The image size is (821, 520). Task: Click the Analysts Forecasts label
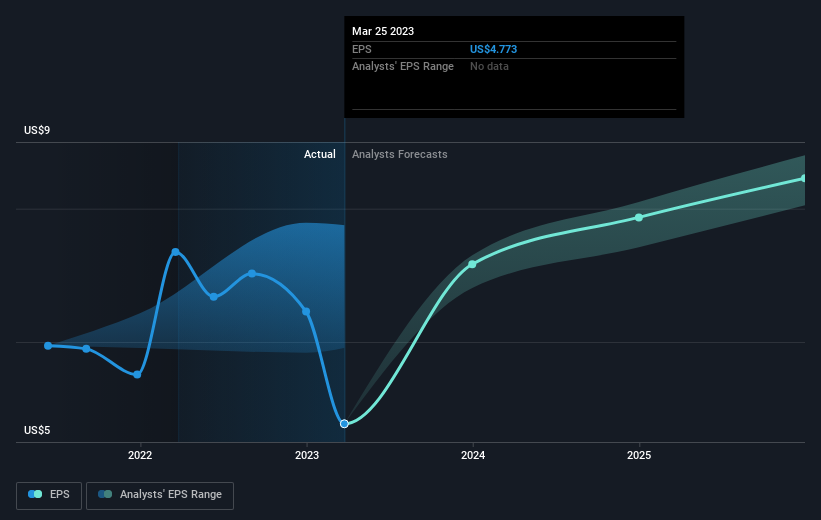point(400,154)
